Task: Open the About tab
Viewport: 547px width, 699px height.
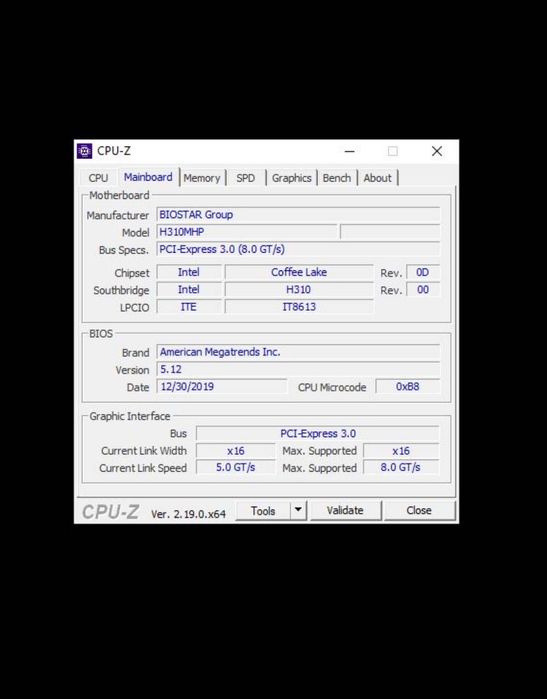Action: [377, 178]
